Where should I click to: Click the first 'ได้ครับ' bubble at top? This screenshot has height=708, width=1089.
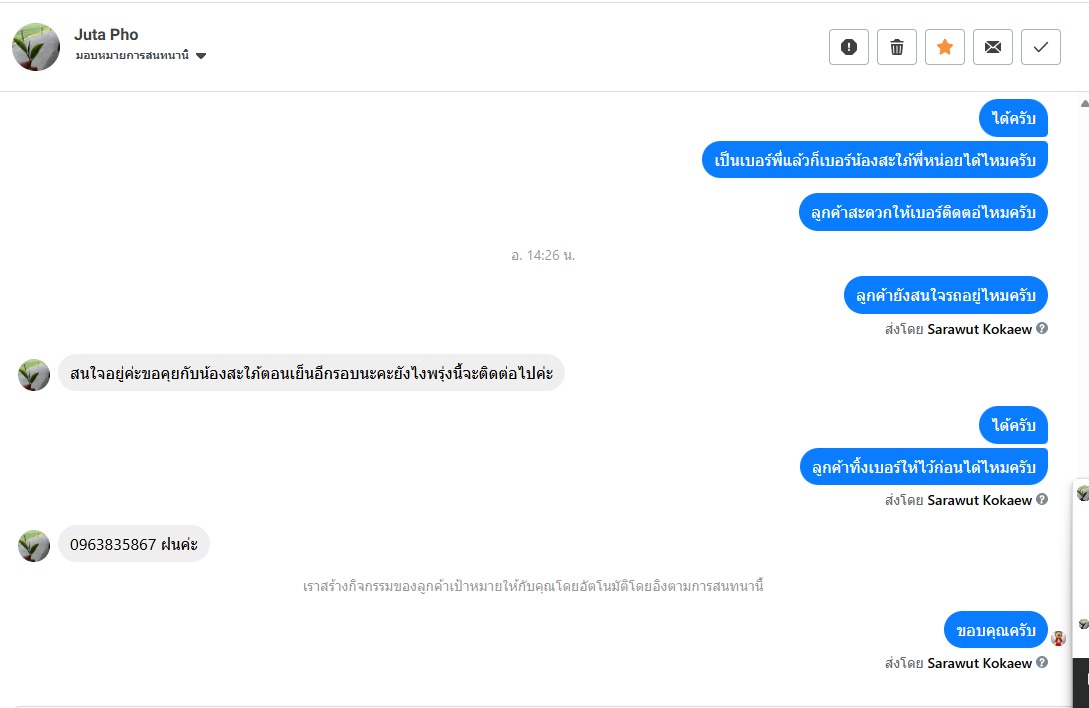tap(1013, 119)
